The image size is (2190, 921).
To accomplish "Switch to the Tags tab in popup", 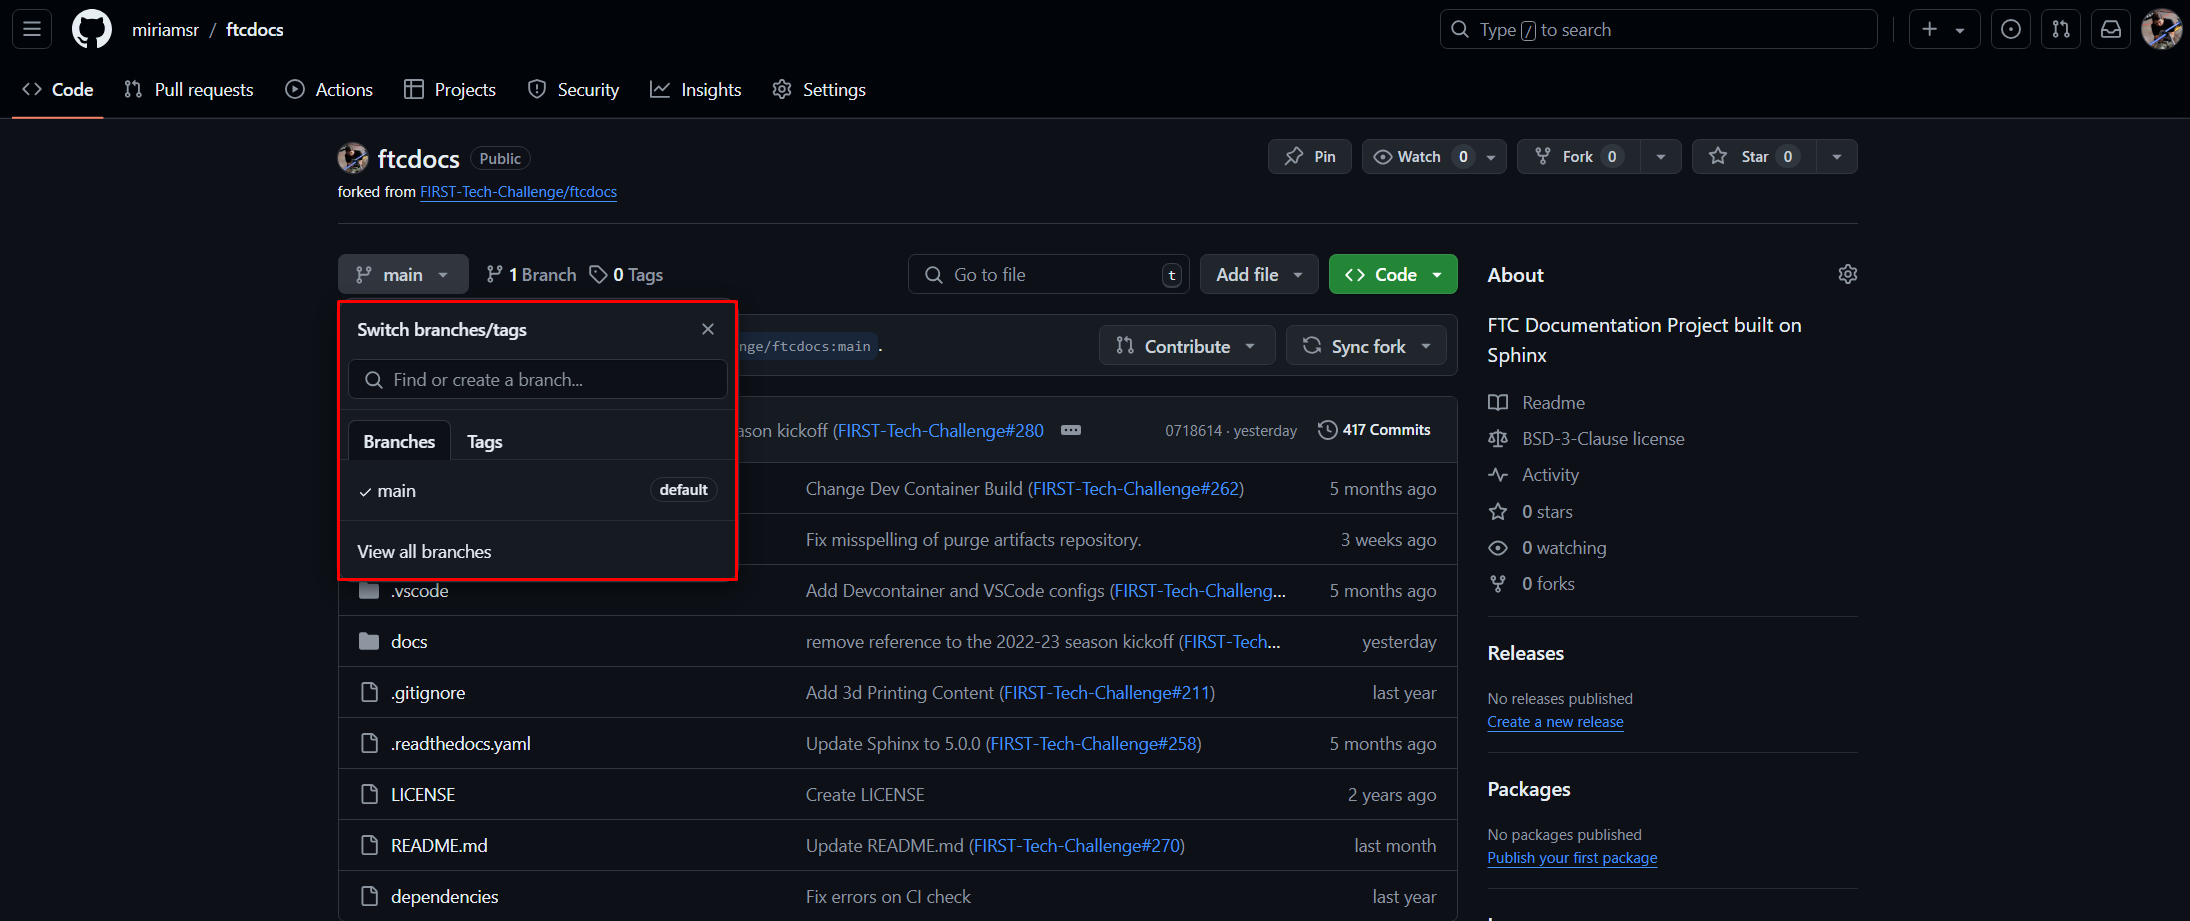I will pyautogui.click(x=484, y=442).
